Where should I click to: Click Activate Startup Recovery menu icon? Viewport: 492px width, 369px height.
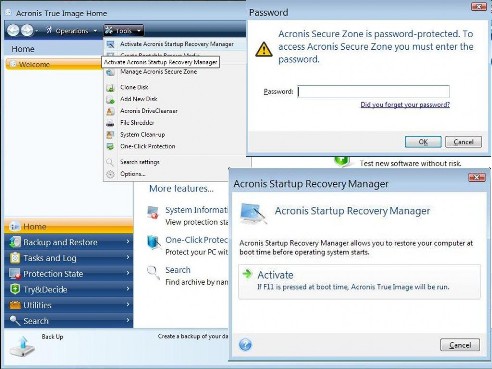coord(110,44)
